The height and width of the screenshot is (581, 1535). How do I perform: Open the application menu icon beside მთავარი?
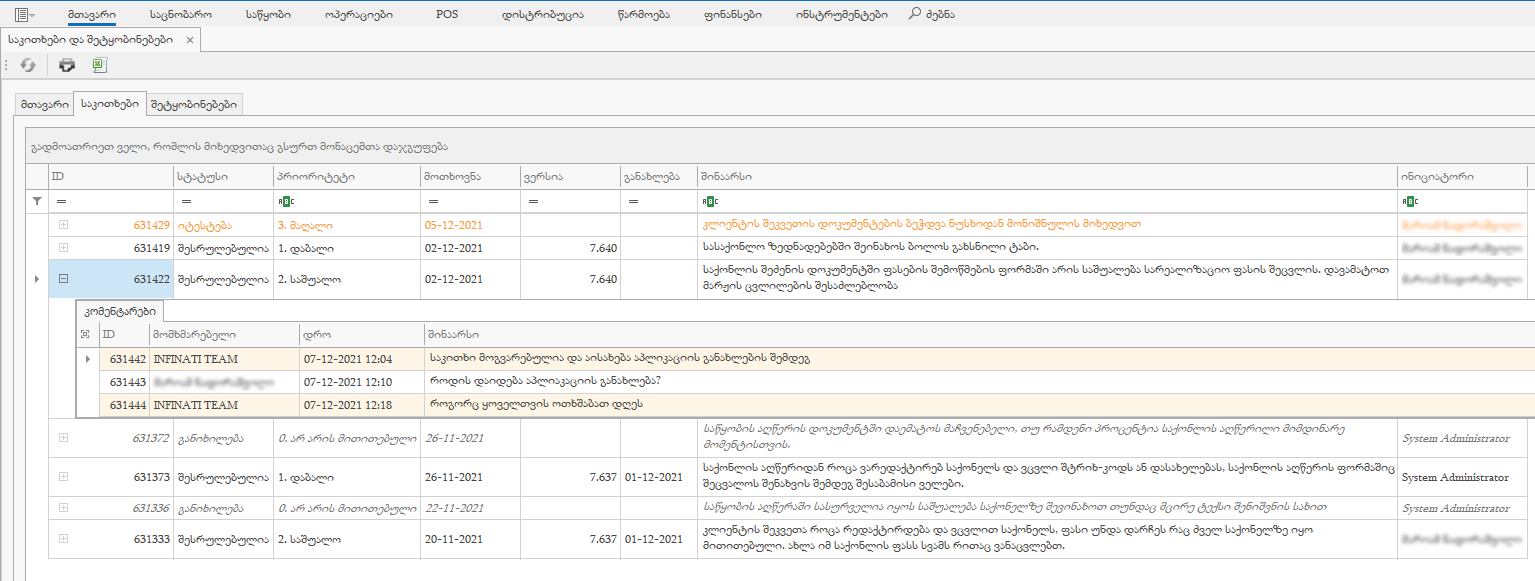[x=24, y=15]
